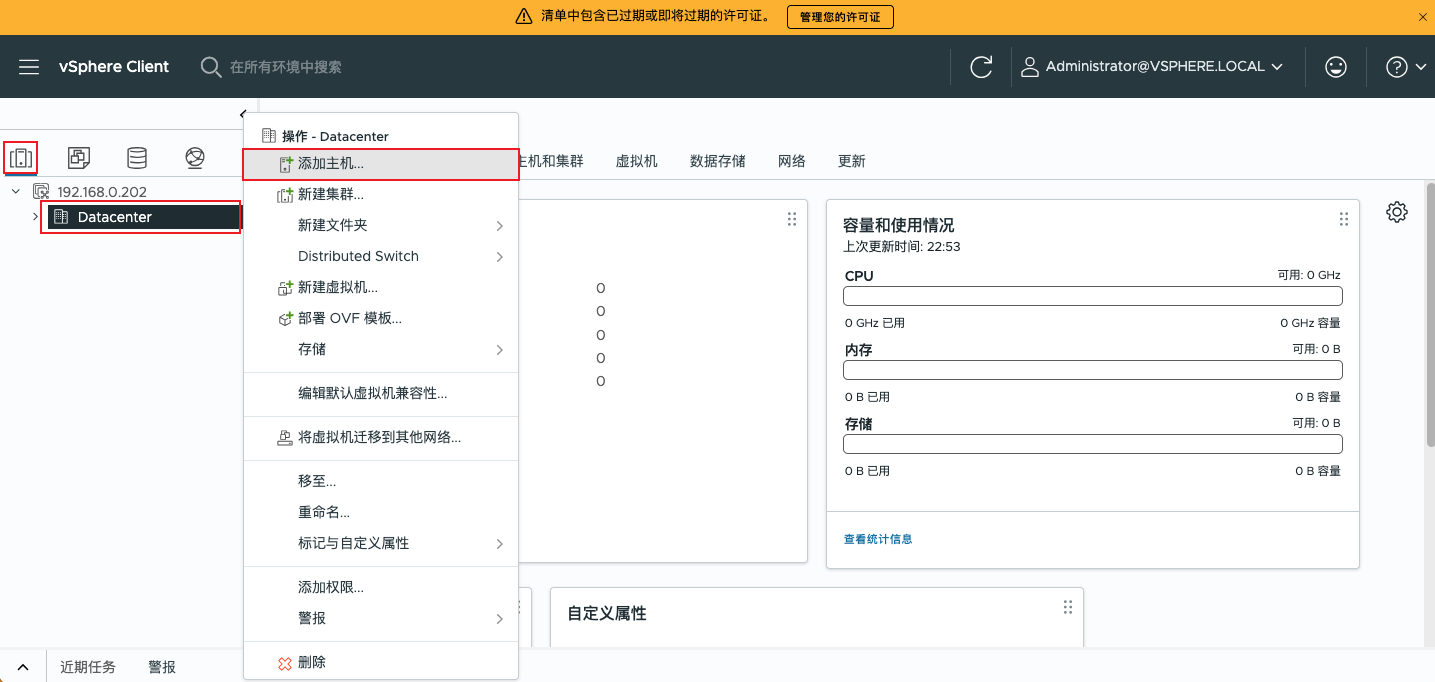Click the 新建集群 icon in context menu

pos(285,195)
